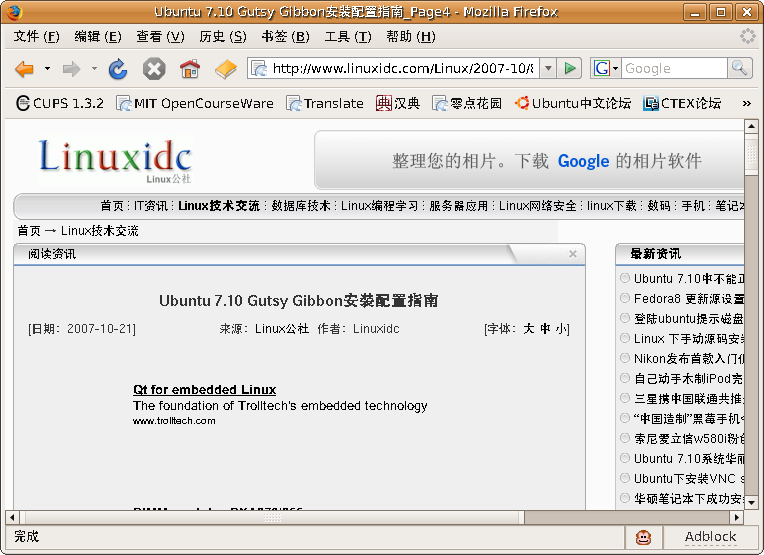Click the Back arrow navigation button
This screenshot has width=764, height=555.
tap(24, 69)
